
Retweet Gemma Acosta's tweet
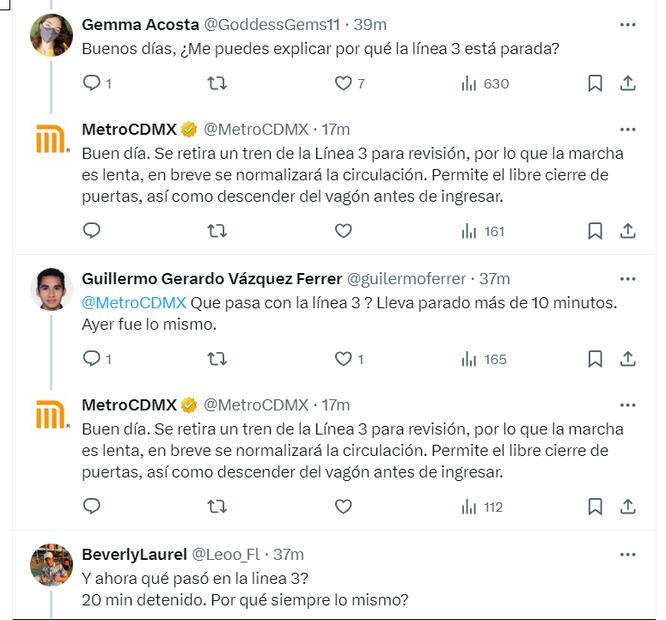tap(216, 84)
